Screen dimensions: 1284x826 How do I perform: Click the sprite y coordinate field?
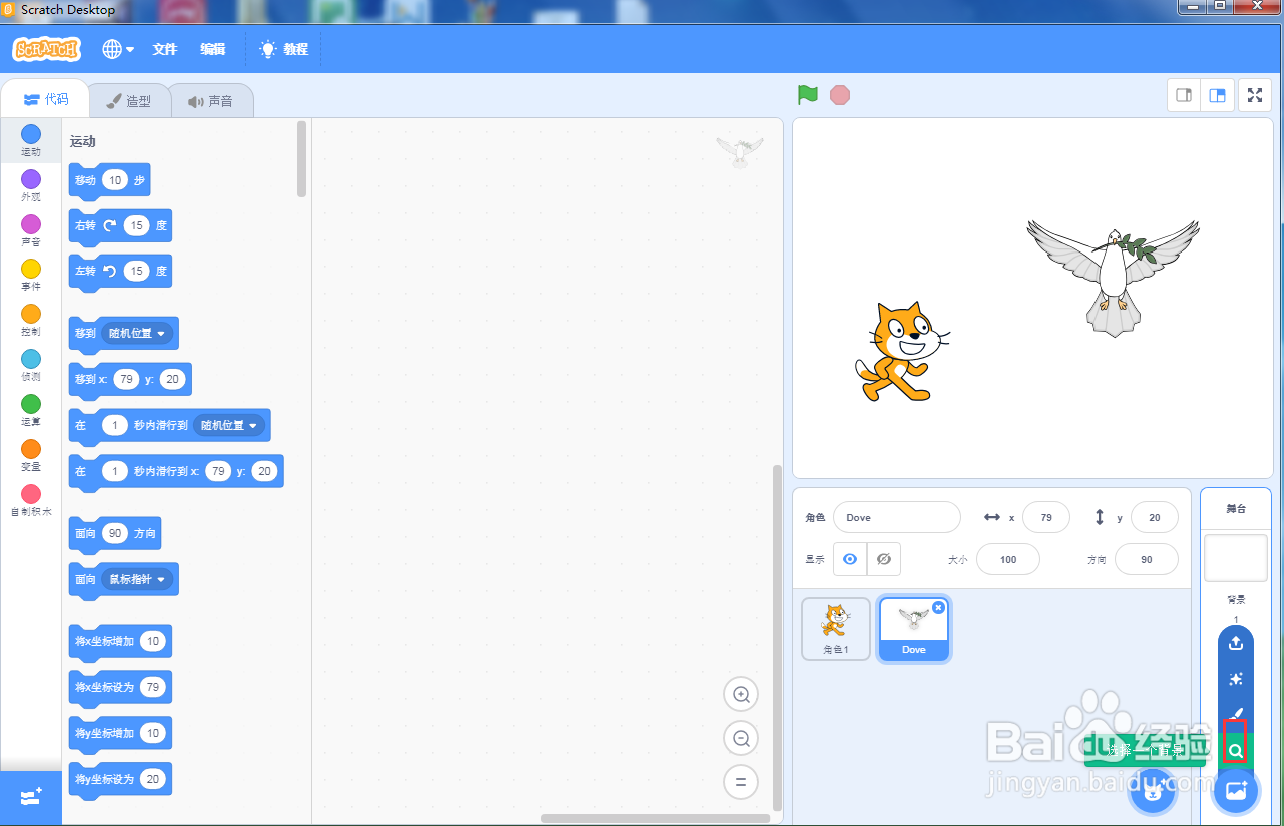tap(1155, 517)
